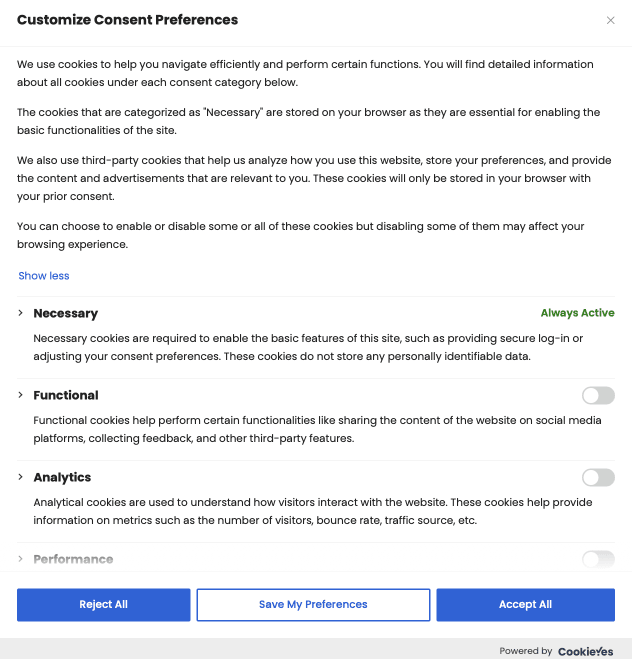Enable the Analytics cookies toggle
The width and height of the screenshot is (632, 659).
coord(598,477)
